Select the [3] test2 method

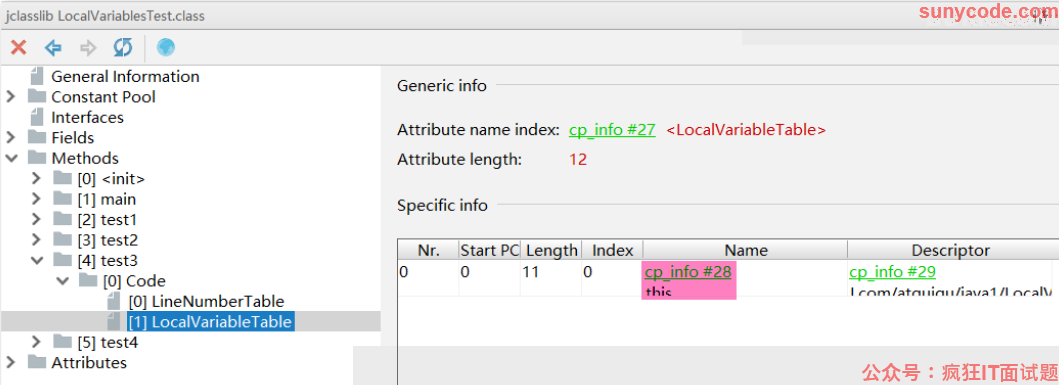107,240
